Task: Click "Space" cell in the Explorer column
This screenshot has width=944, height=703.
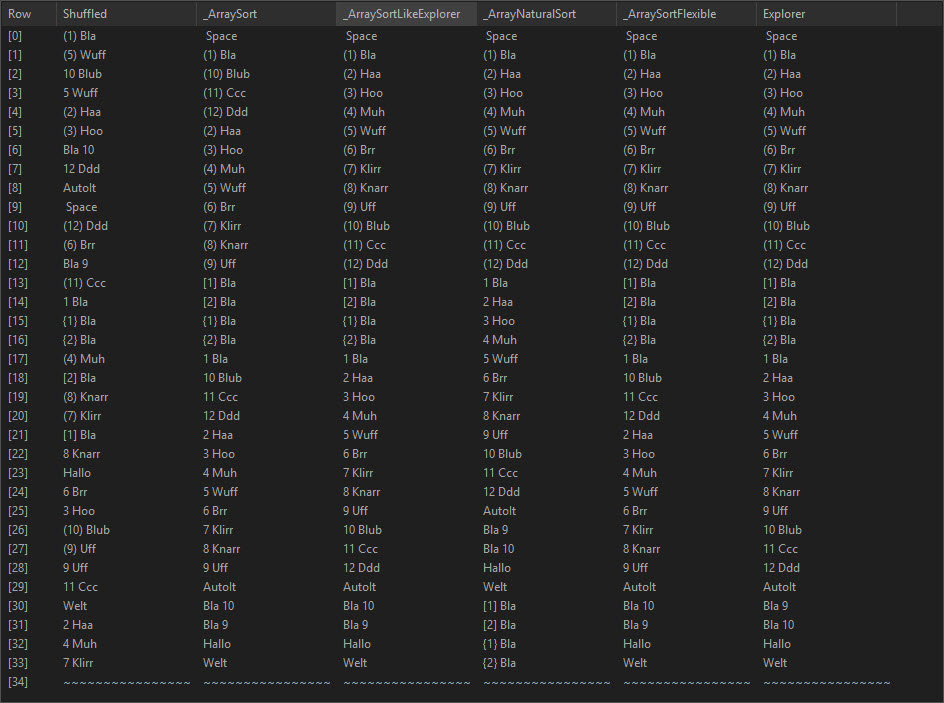Action: [781, 36]
